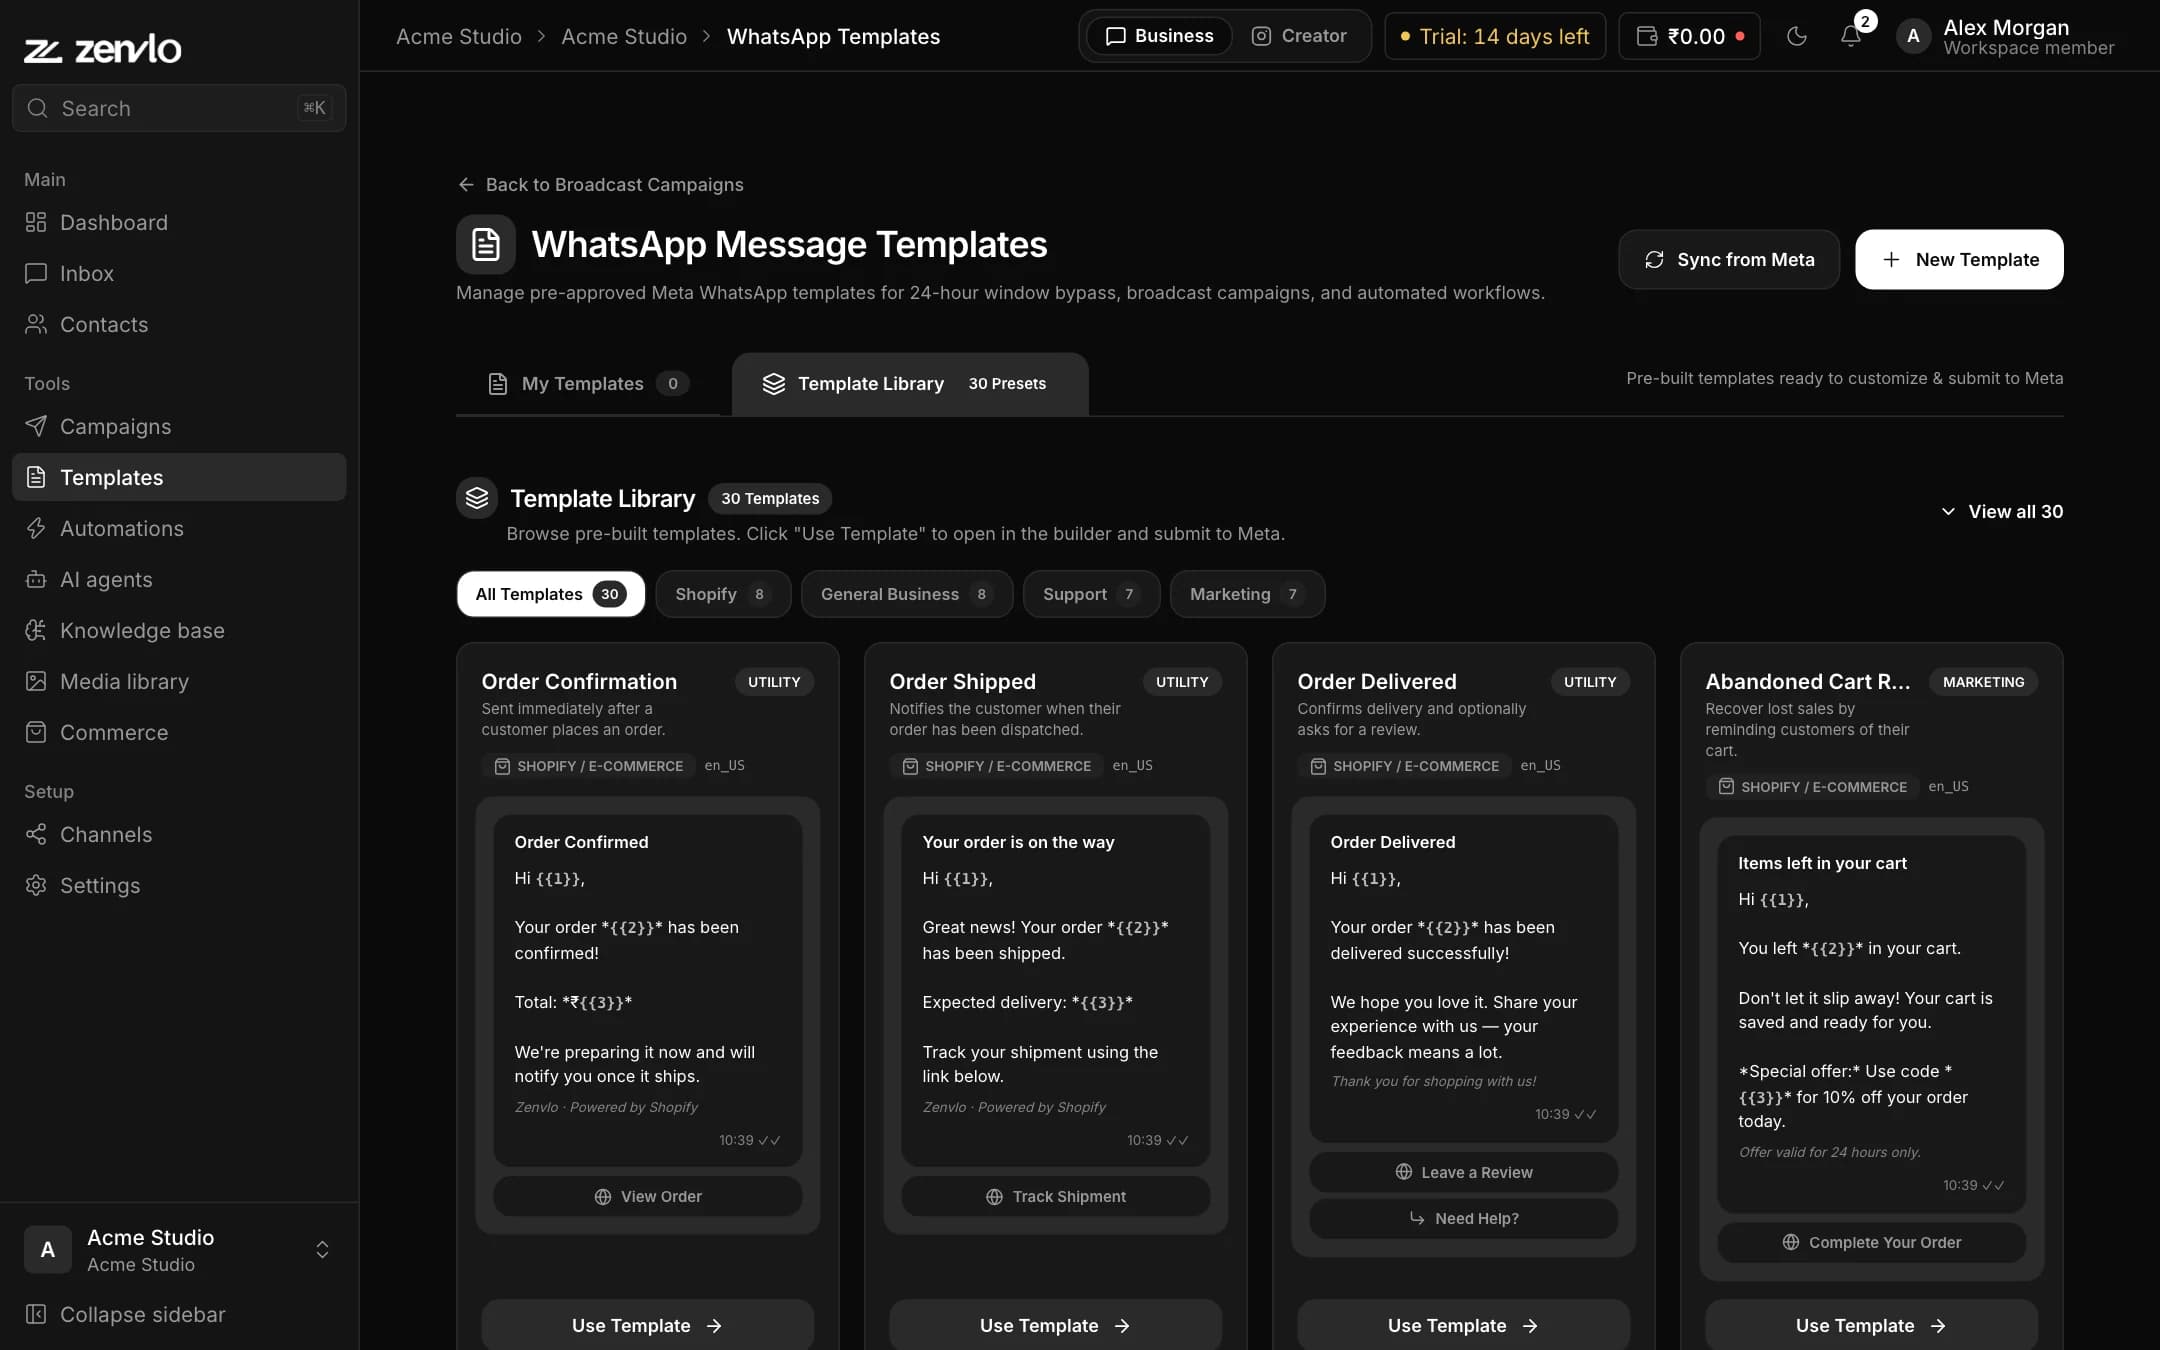The image size is (2160, 1350).
Task: Click the Search input field
Action: [x=179, y=108]
